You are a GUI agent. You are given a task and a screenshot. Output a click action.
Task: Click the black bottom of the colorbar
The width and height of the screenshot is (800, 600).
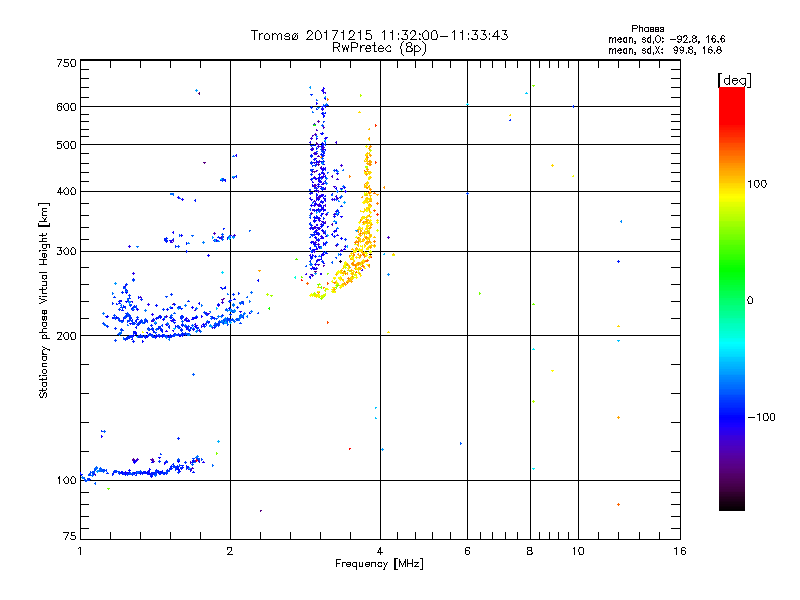(x=732, y=503)
